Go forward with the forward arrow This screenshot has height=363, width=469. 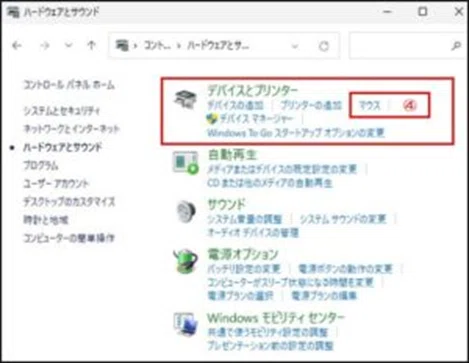pyautogui.click(x=44, y=45)
